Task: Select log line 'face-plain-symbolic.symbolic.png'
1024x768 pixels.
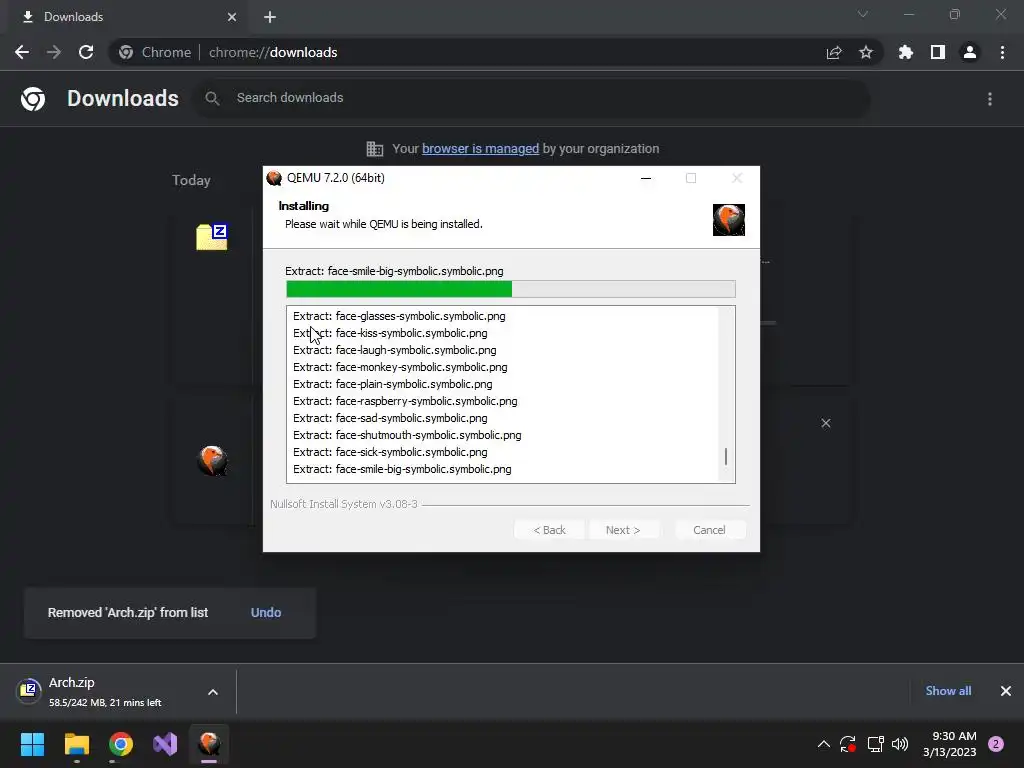Action: coord(392,384)
